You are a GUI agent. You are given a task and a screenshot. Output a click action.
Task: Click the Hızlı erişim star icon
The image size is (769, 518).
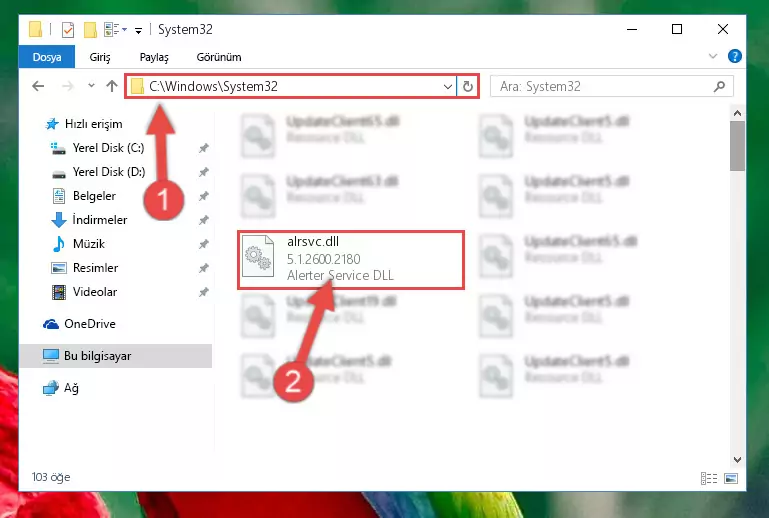pos(52,124)
